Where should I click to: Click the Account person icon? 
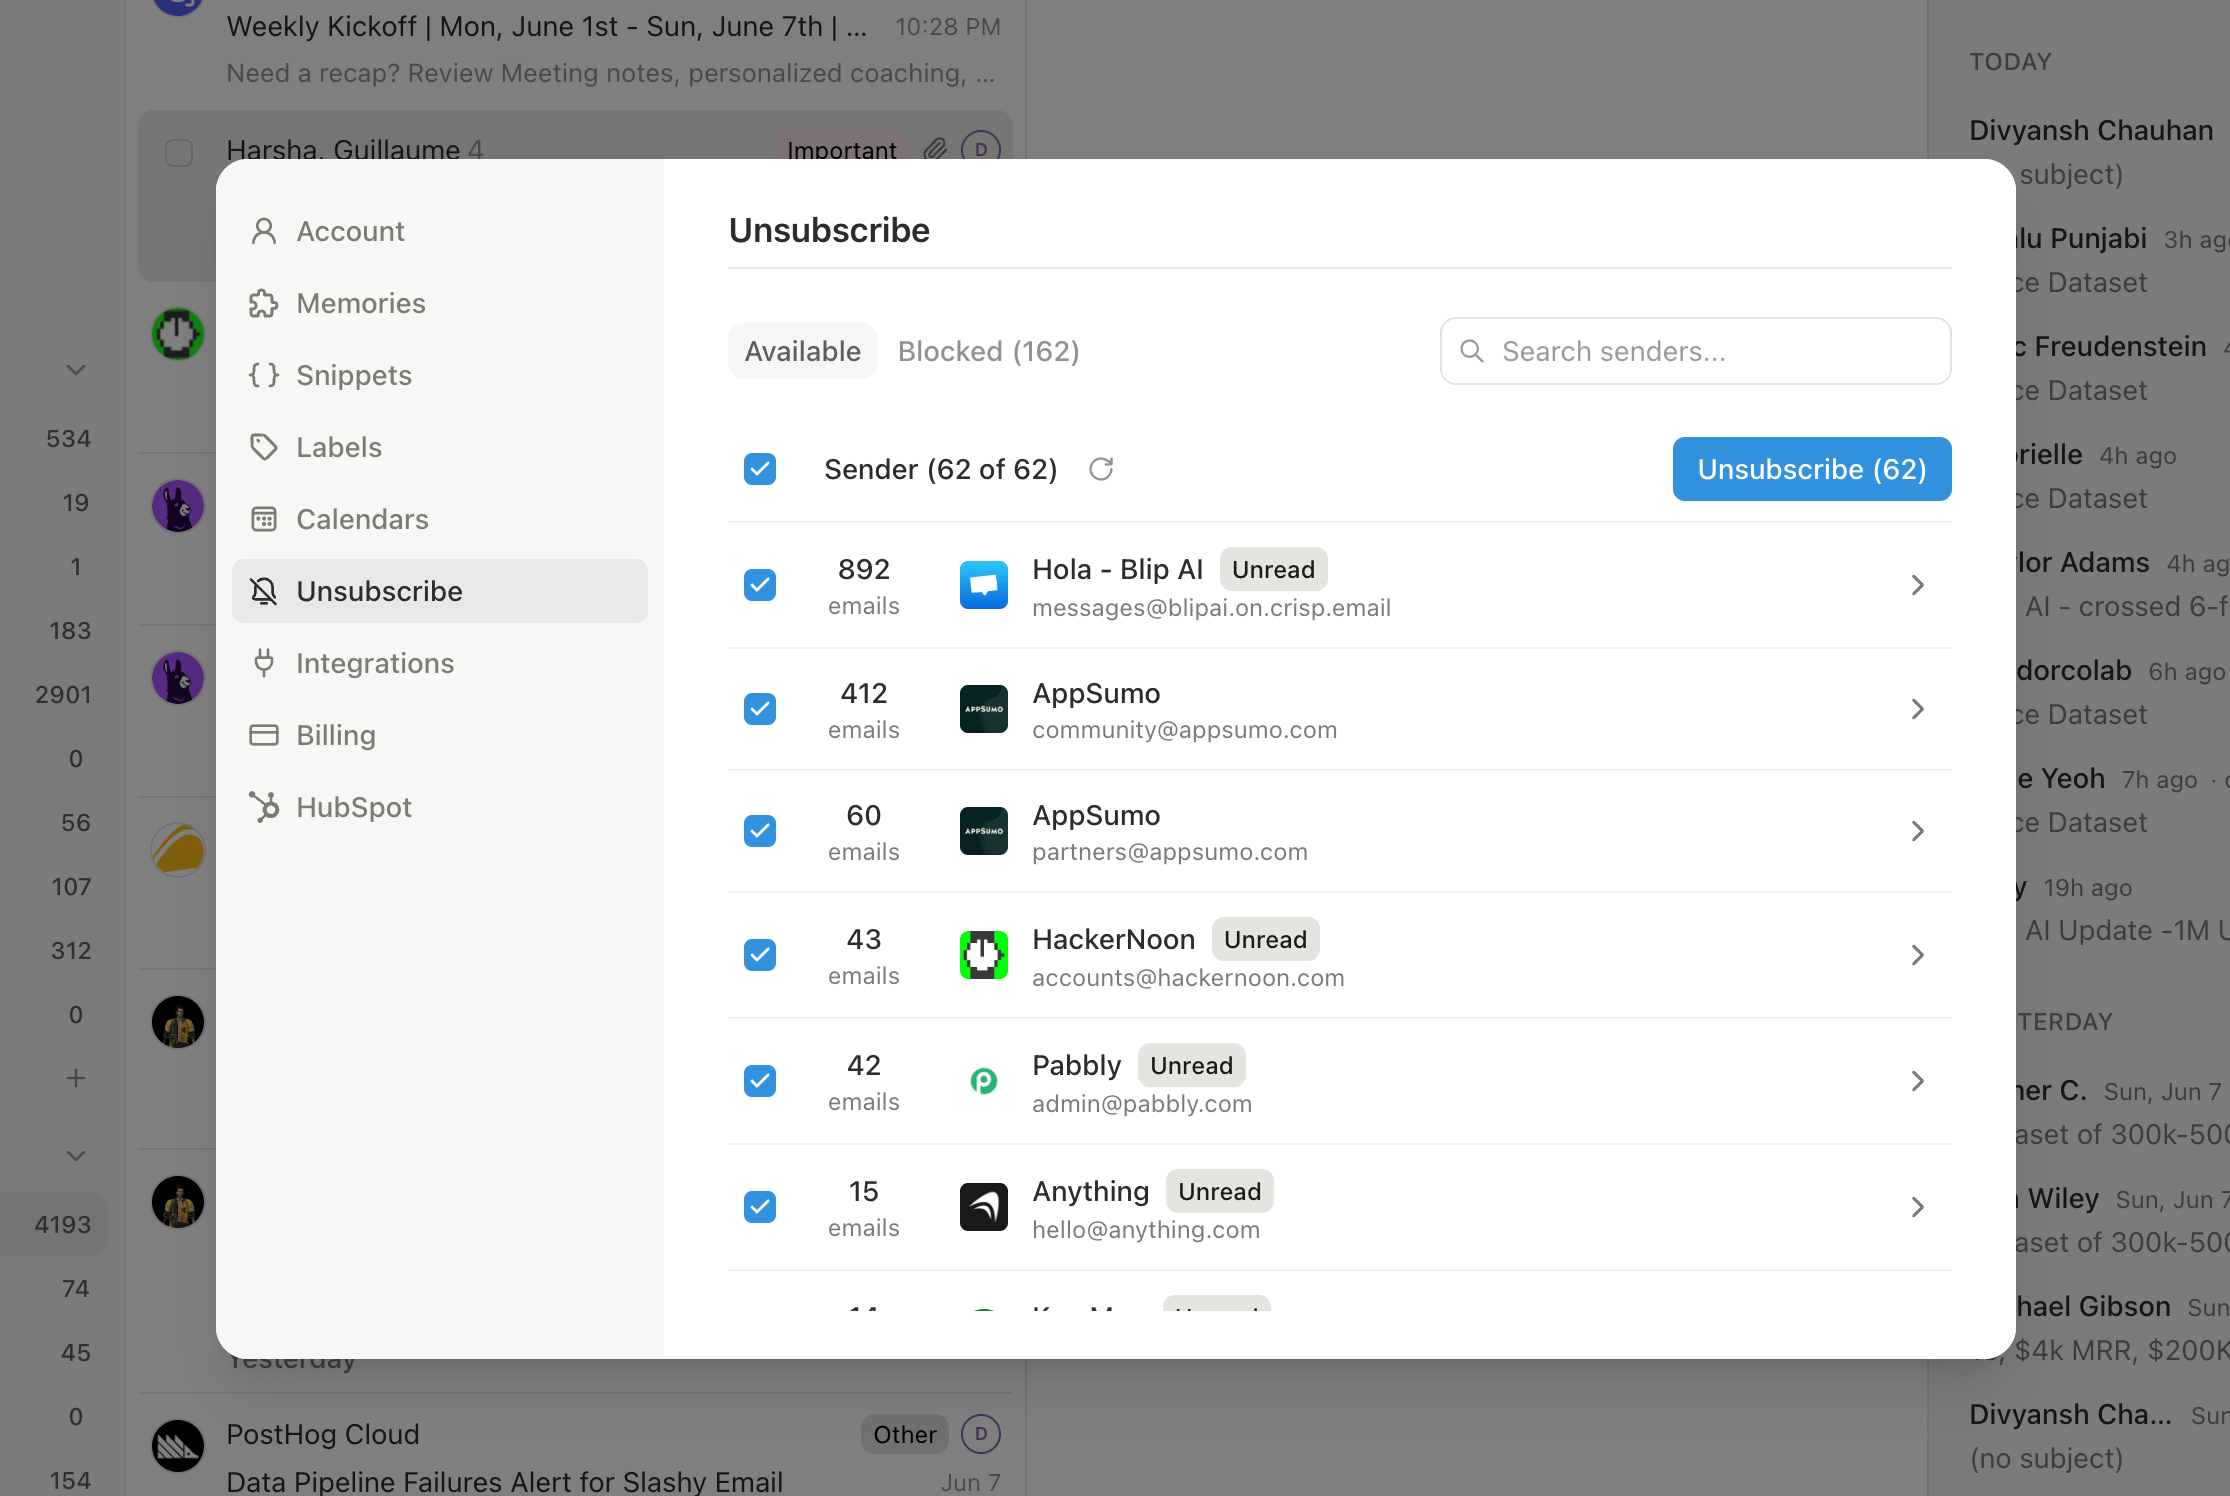tap(264, 231)
